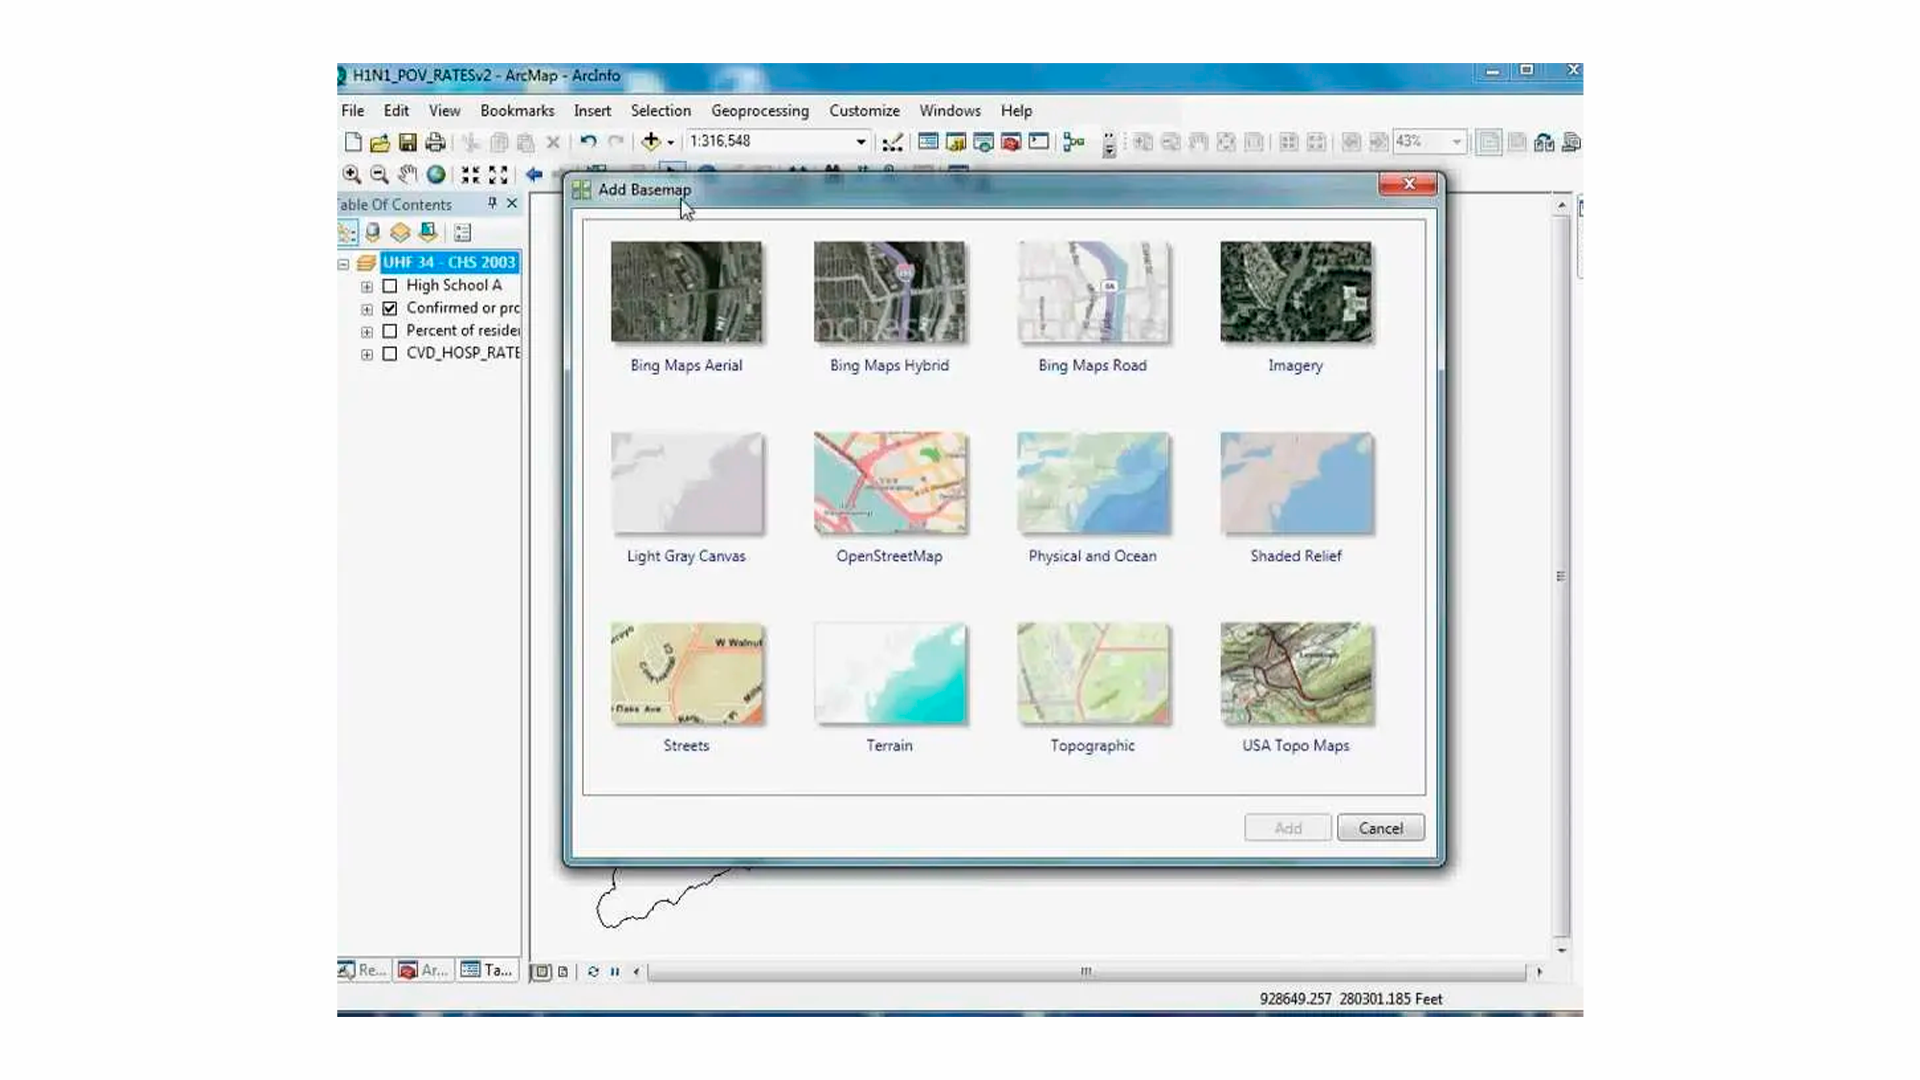Screen dimensions: 1920x1080
Task: Open the Geoprocessing menu
Action: [x=759, y=111]
